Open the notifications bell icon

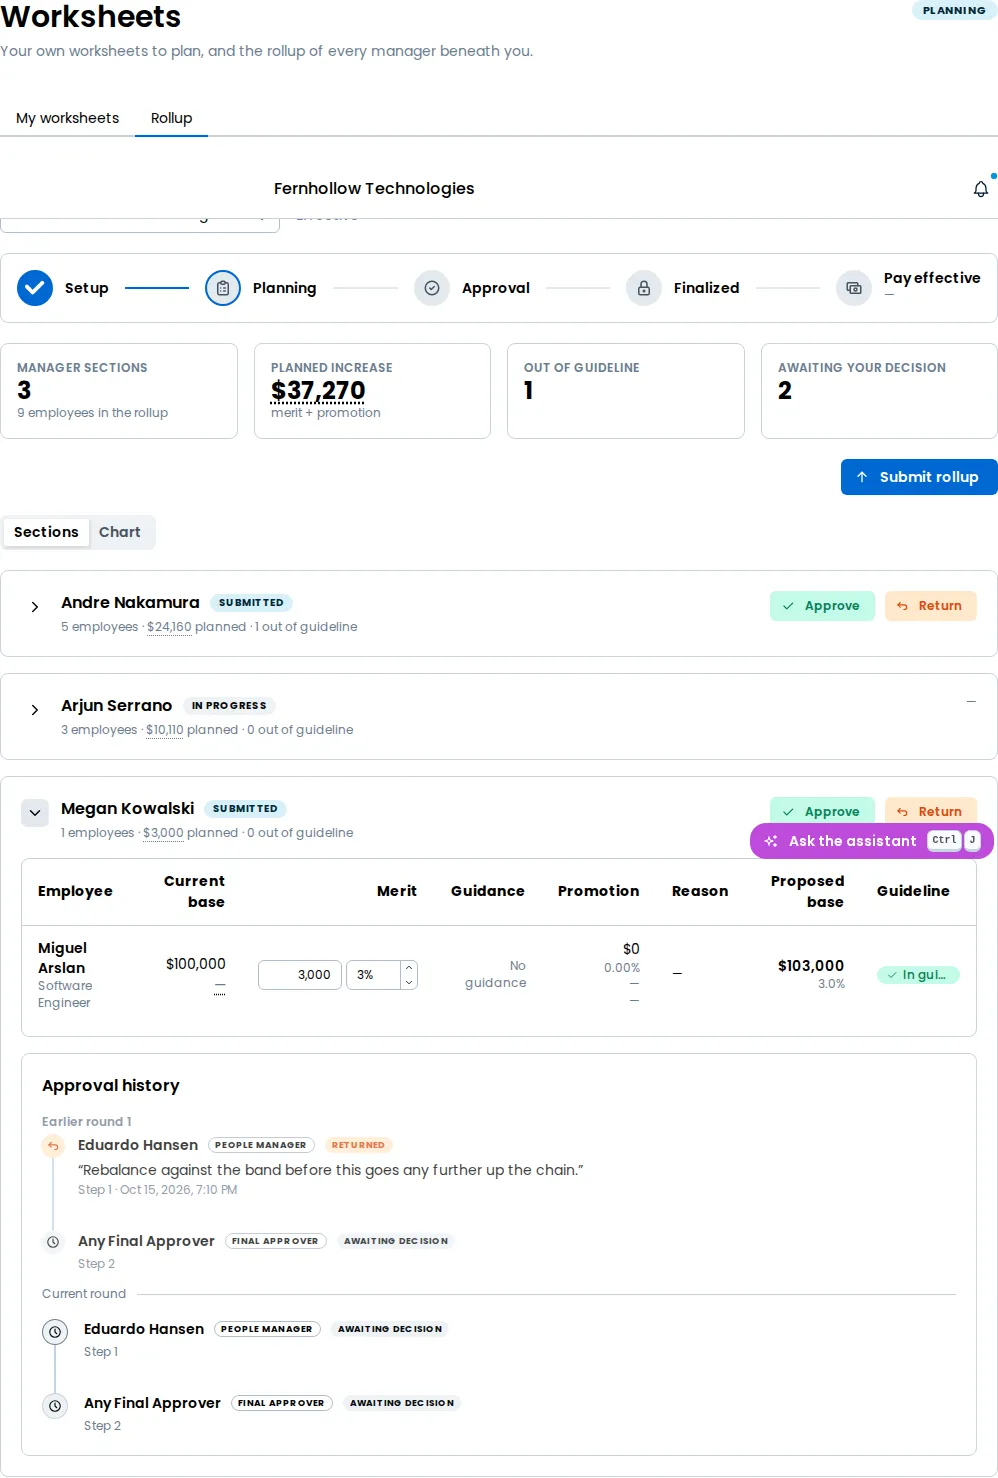(980, 189)
